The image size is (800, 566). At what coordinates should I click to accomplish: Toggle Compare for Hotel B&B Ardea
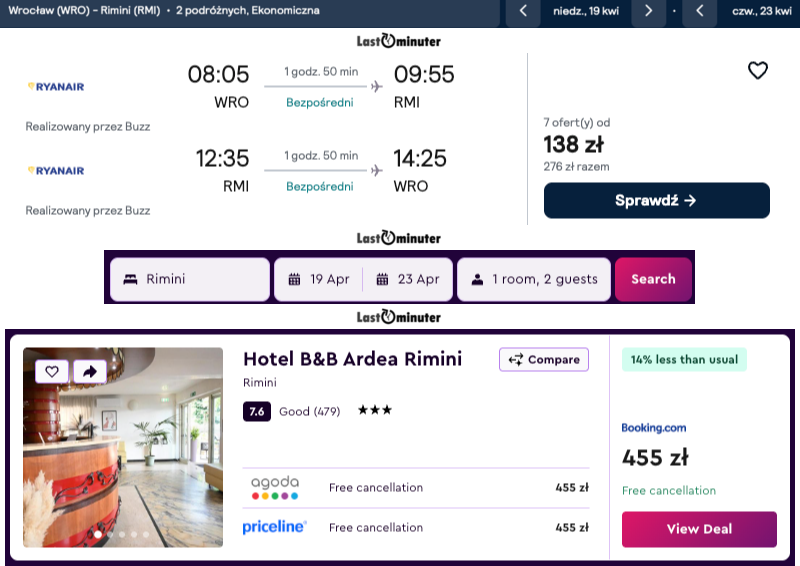(x=544, y=360)
